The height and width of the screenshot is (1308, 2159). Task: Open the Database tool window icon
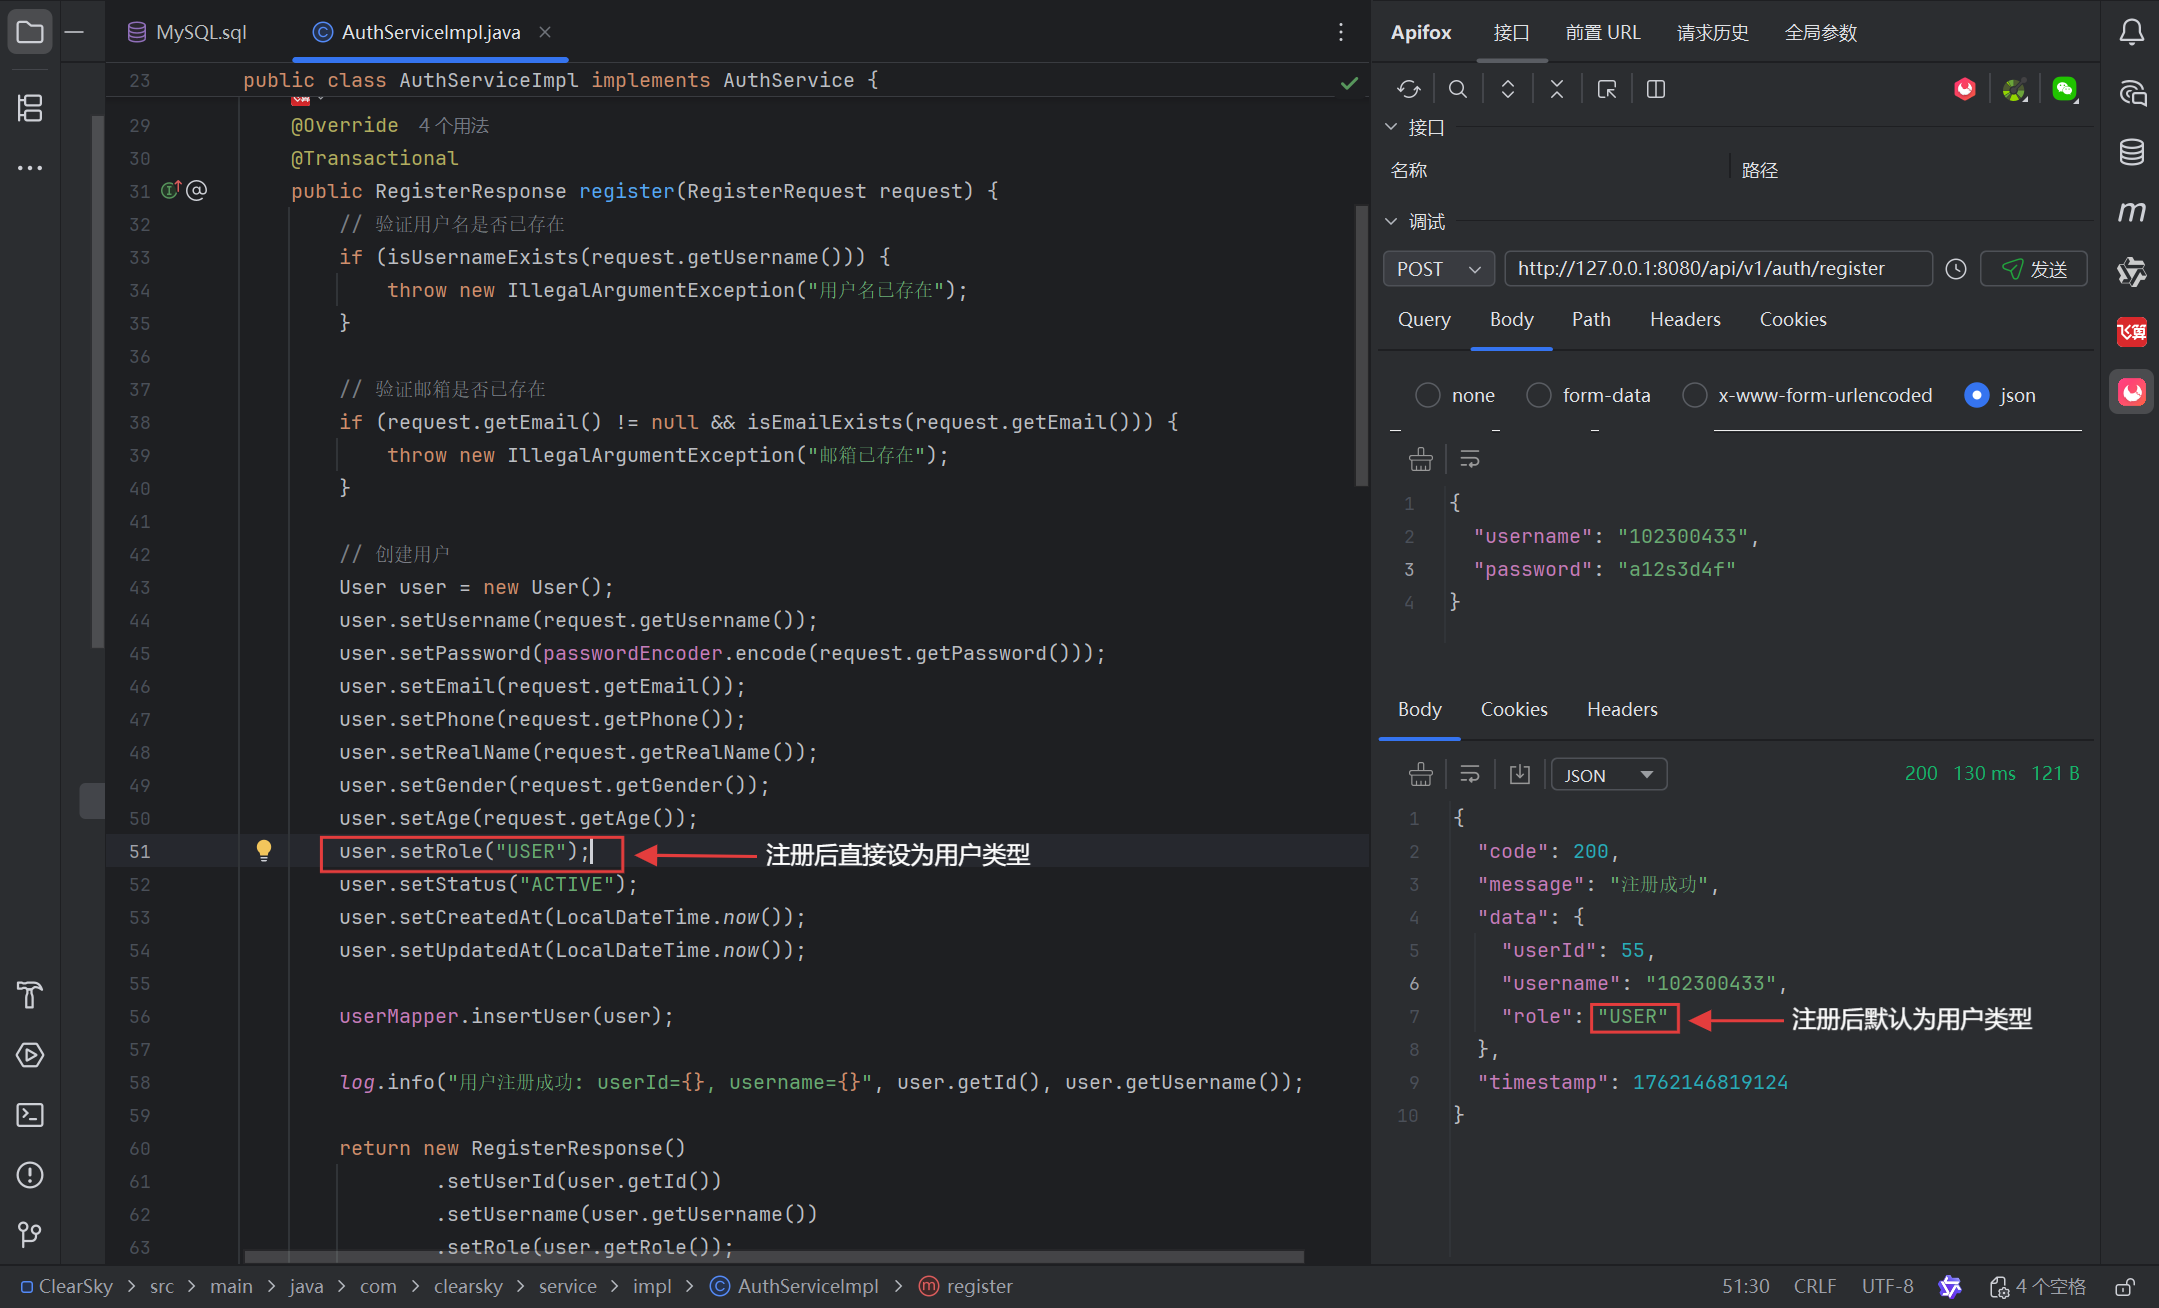pyautogui.click(x=2131, y=152)
